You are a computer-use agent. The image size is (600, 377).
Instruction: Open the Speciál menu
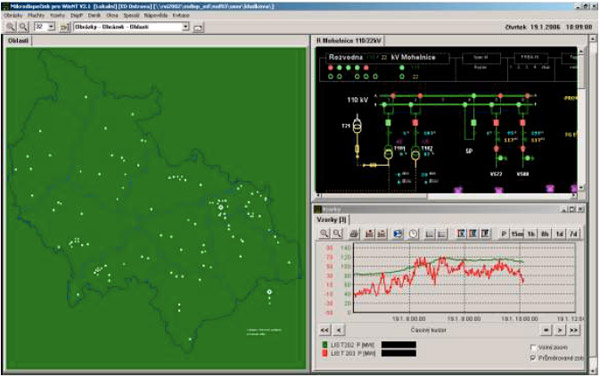pos(131,15)
